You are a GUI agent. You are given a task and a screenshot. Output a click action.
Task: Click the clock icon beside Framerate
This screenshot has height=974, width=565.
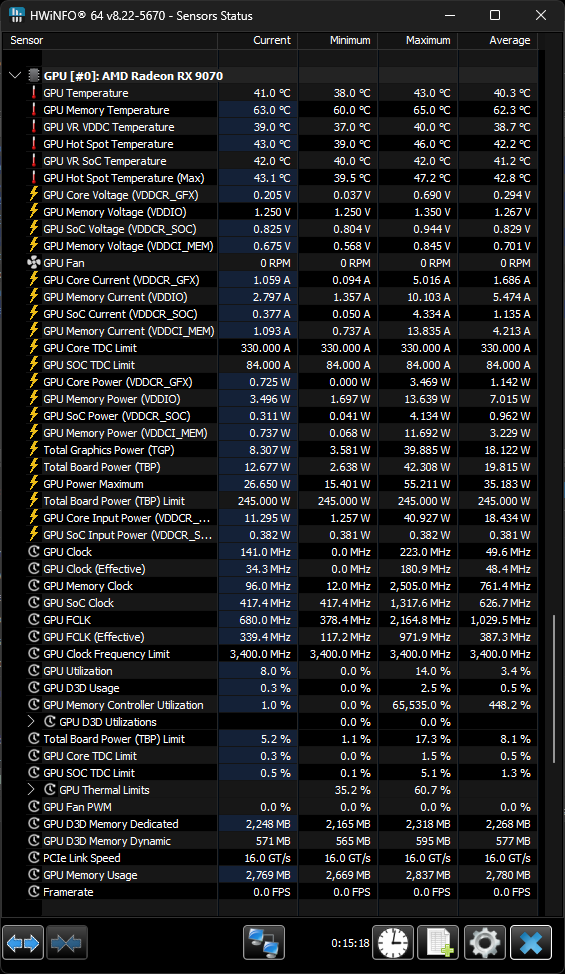34,891
